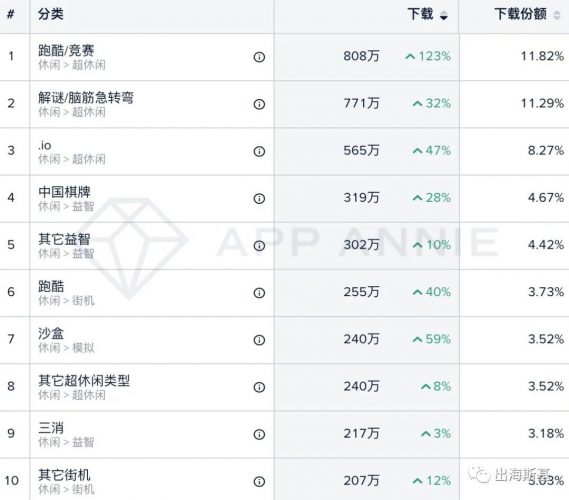Click the 分类 column header
The height and width of the screenshot is (500, 569).
[51, 14]
